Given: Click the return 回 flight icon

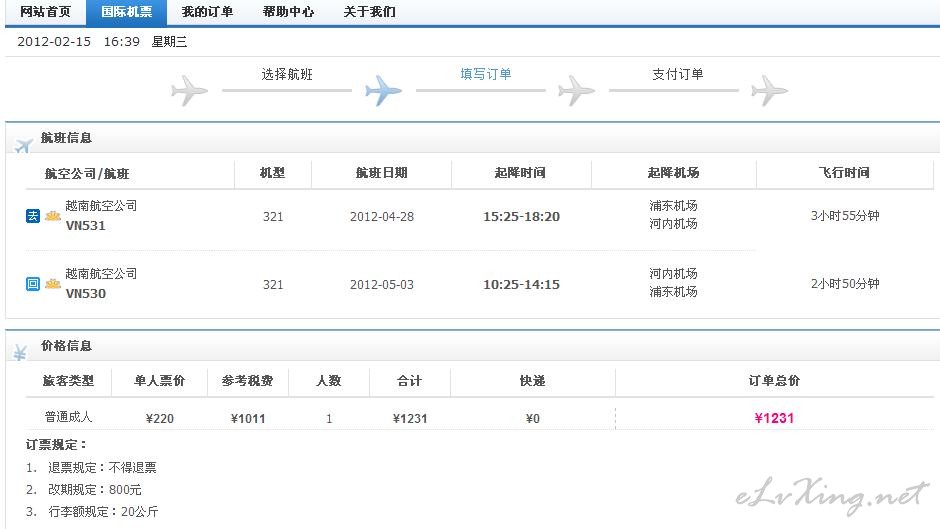Looking at the screenshot, I should (33, 284).
